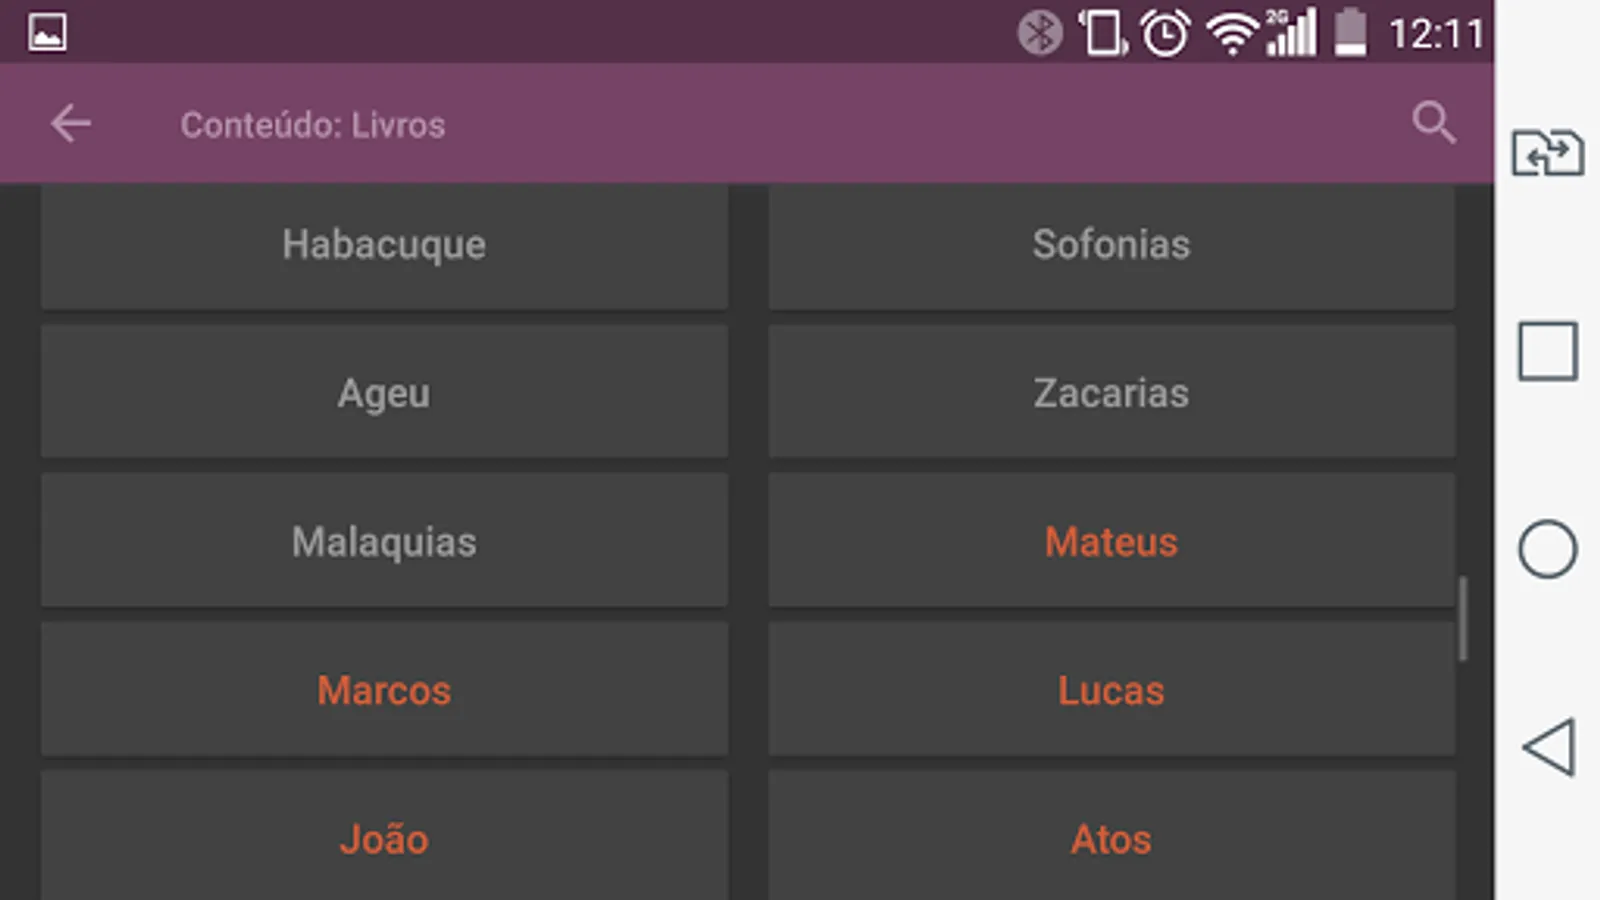This screenshot has width=1600, height=900.
Task: Choose the Ageu book tile
Action: (384, 393)
